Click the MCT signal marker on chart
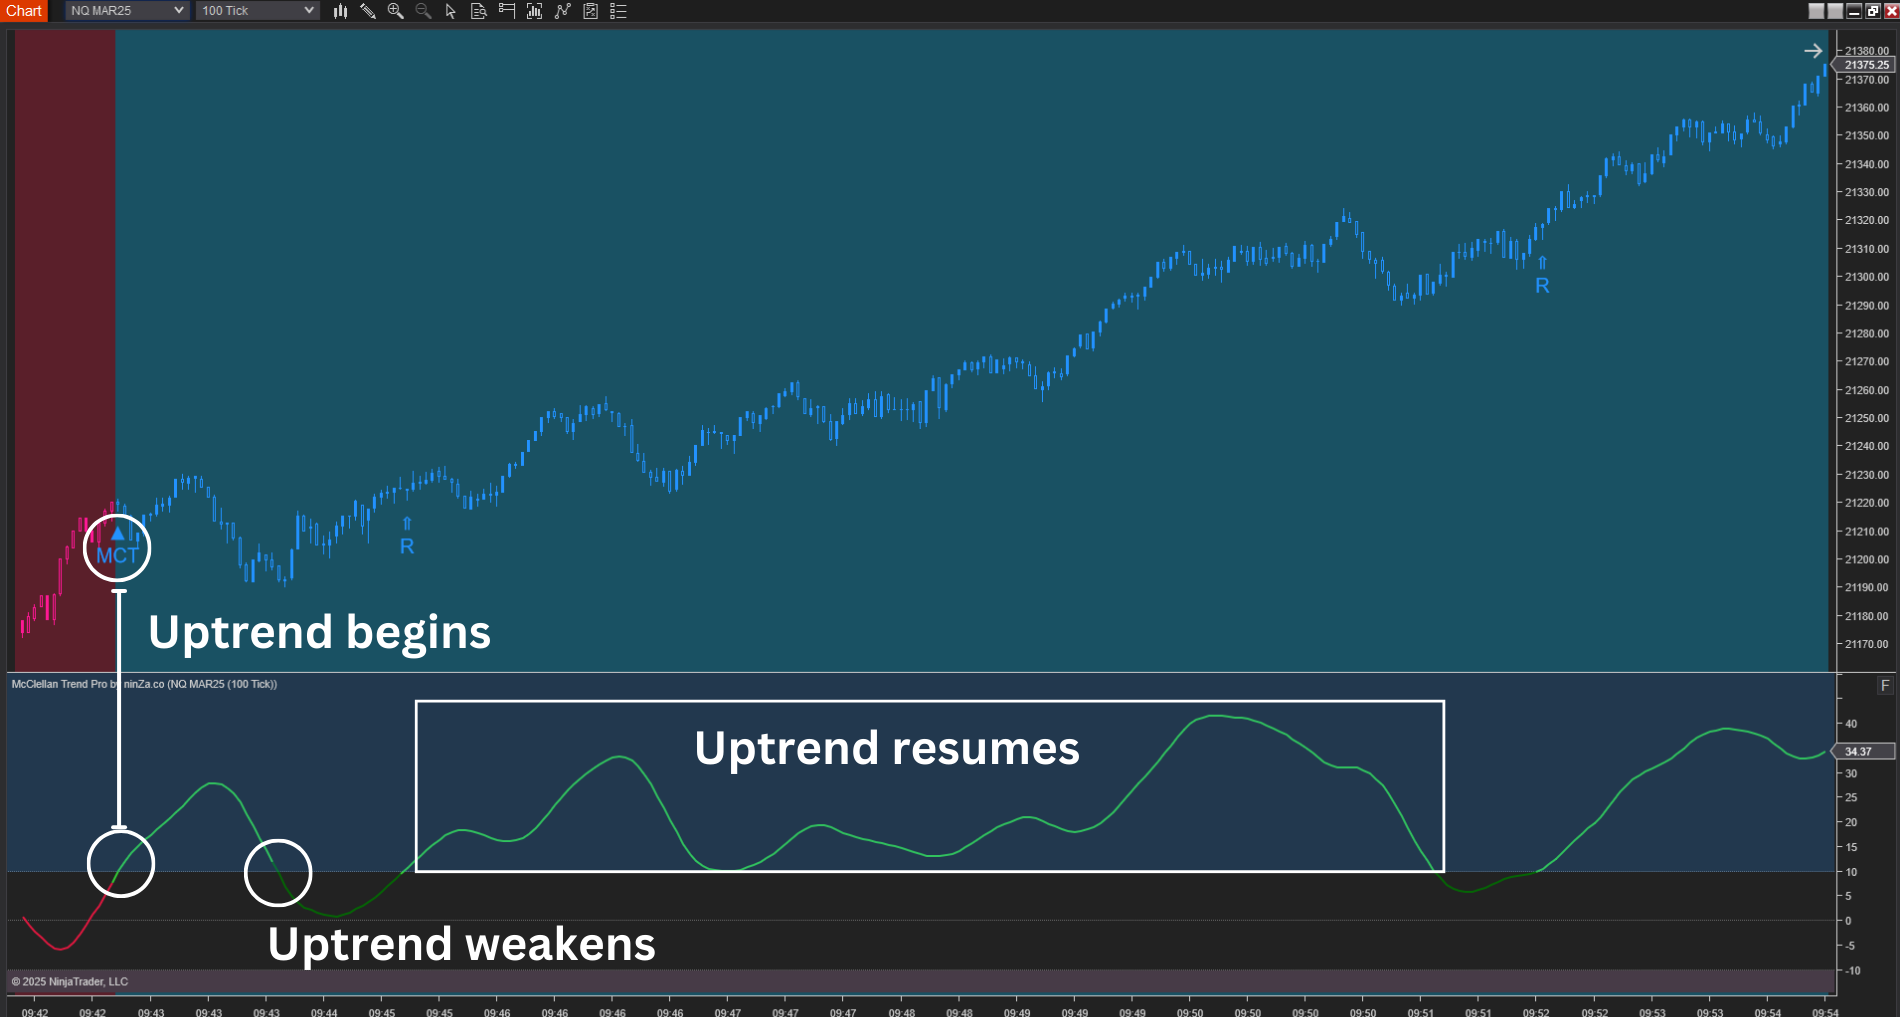This screenshot has width=1900, height=1017. (x=117, y=549)
